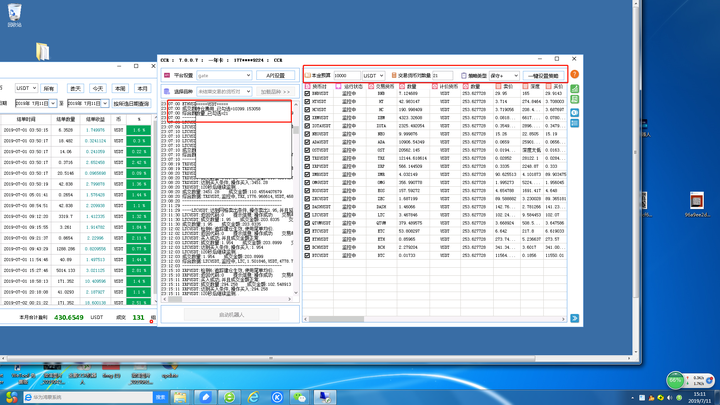Click the 本金预算 input field with 10000
This screenshot has height=405, width=720.
345,75
